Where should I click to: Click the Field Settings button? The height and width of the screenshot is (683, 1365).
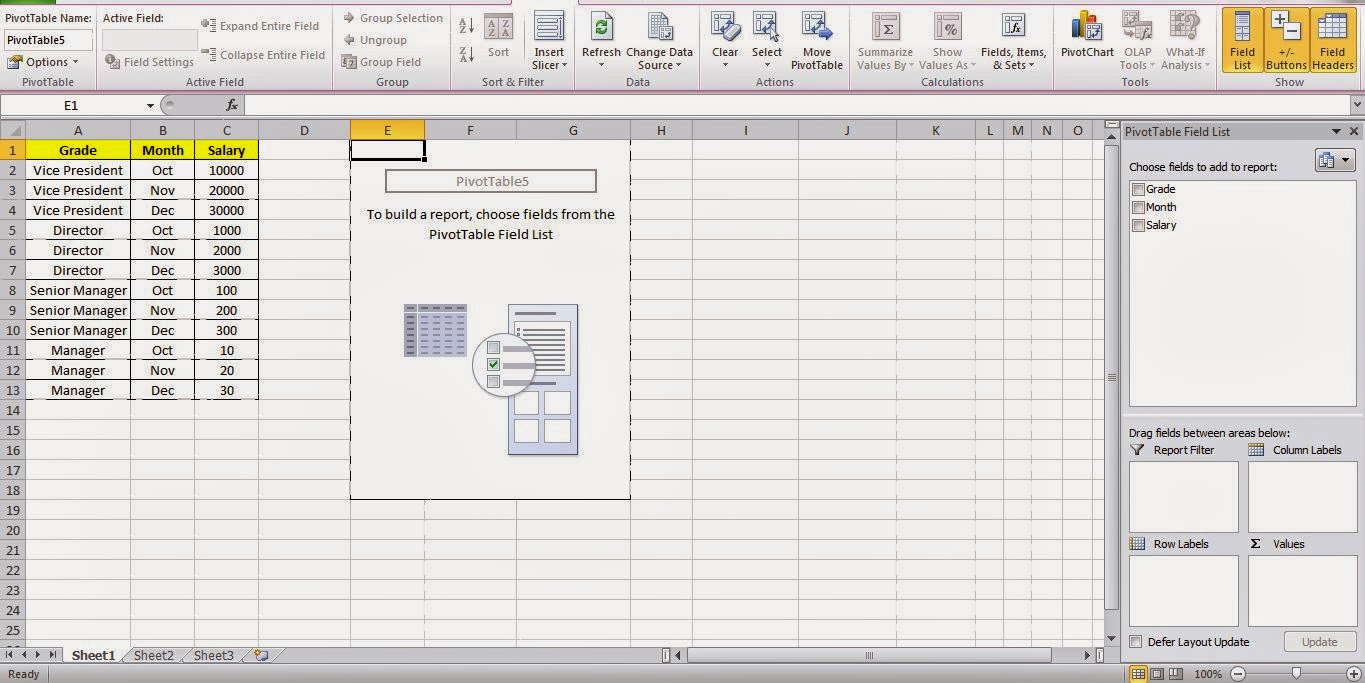coord(150,62)
